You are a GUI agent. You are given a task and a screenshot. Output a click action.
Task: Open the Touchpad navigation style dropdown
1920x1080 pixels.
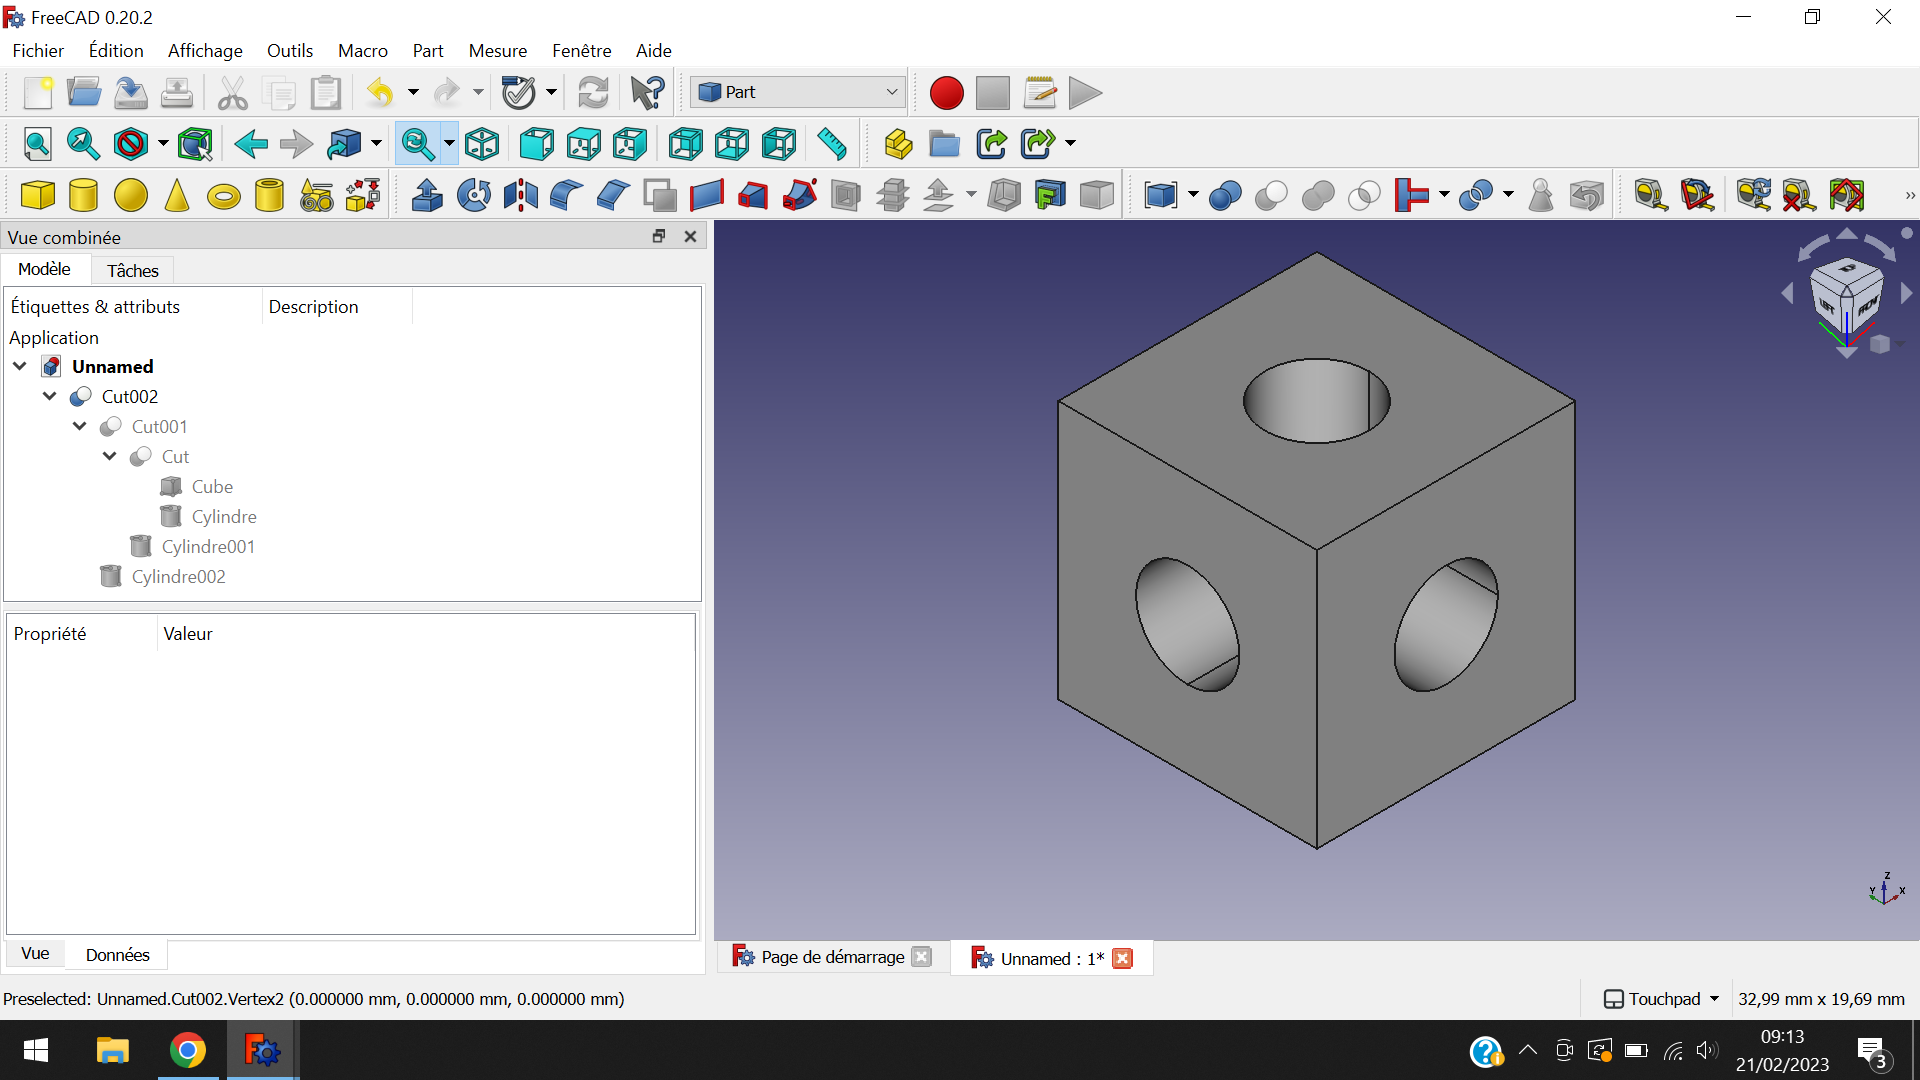click(1662, 999)
